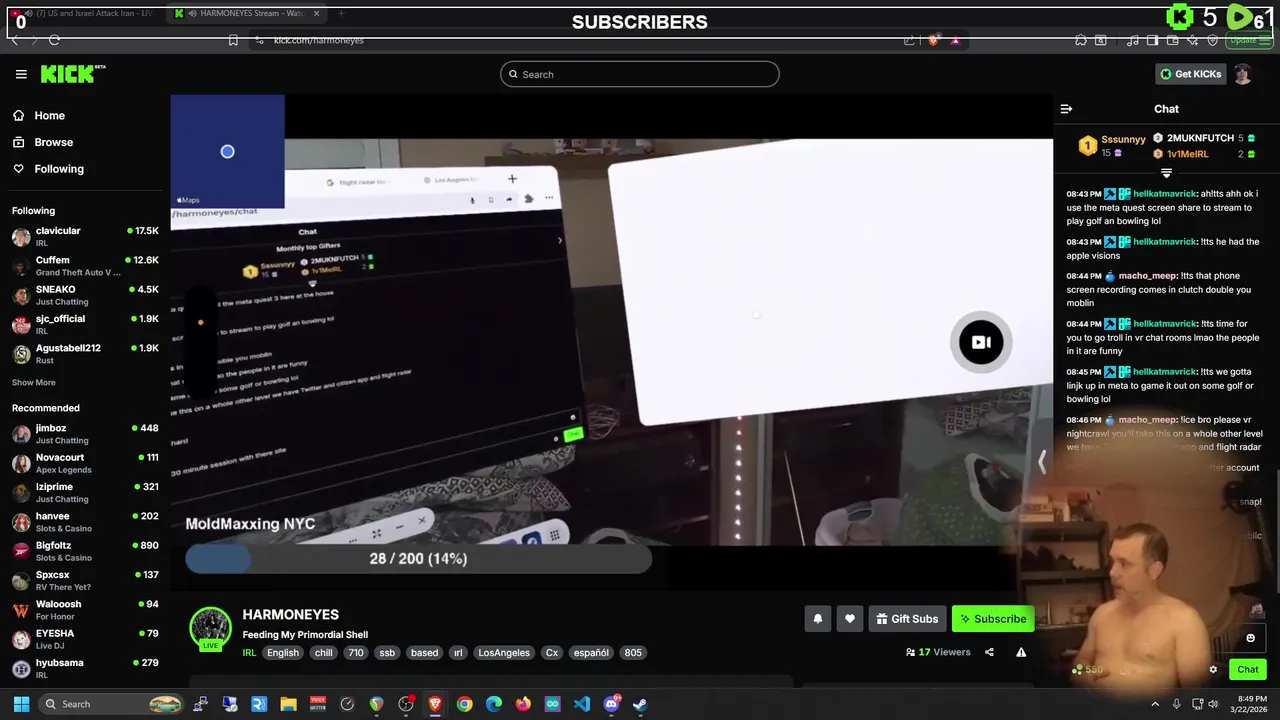
Task: Click Show more under Following
Action: pyautogui.click(x=34, y=382)
